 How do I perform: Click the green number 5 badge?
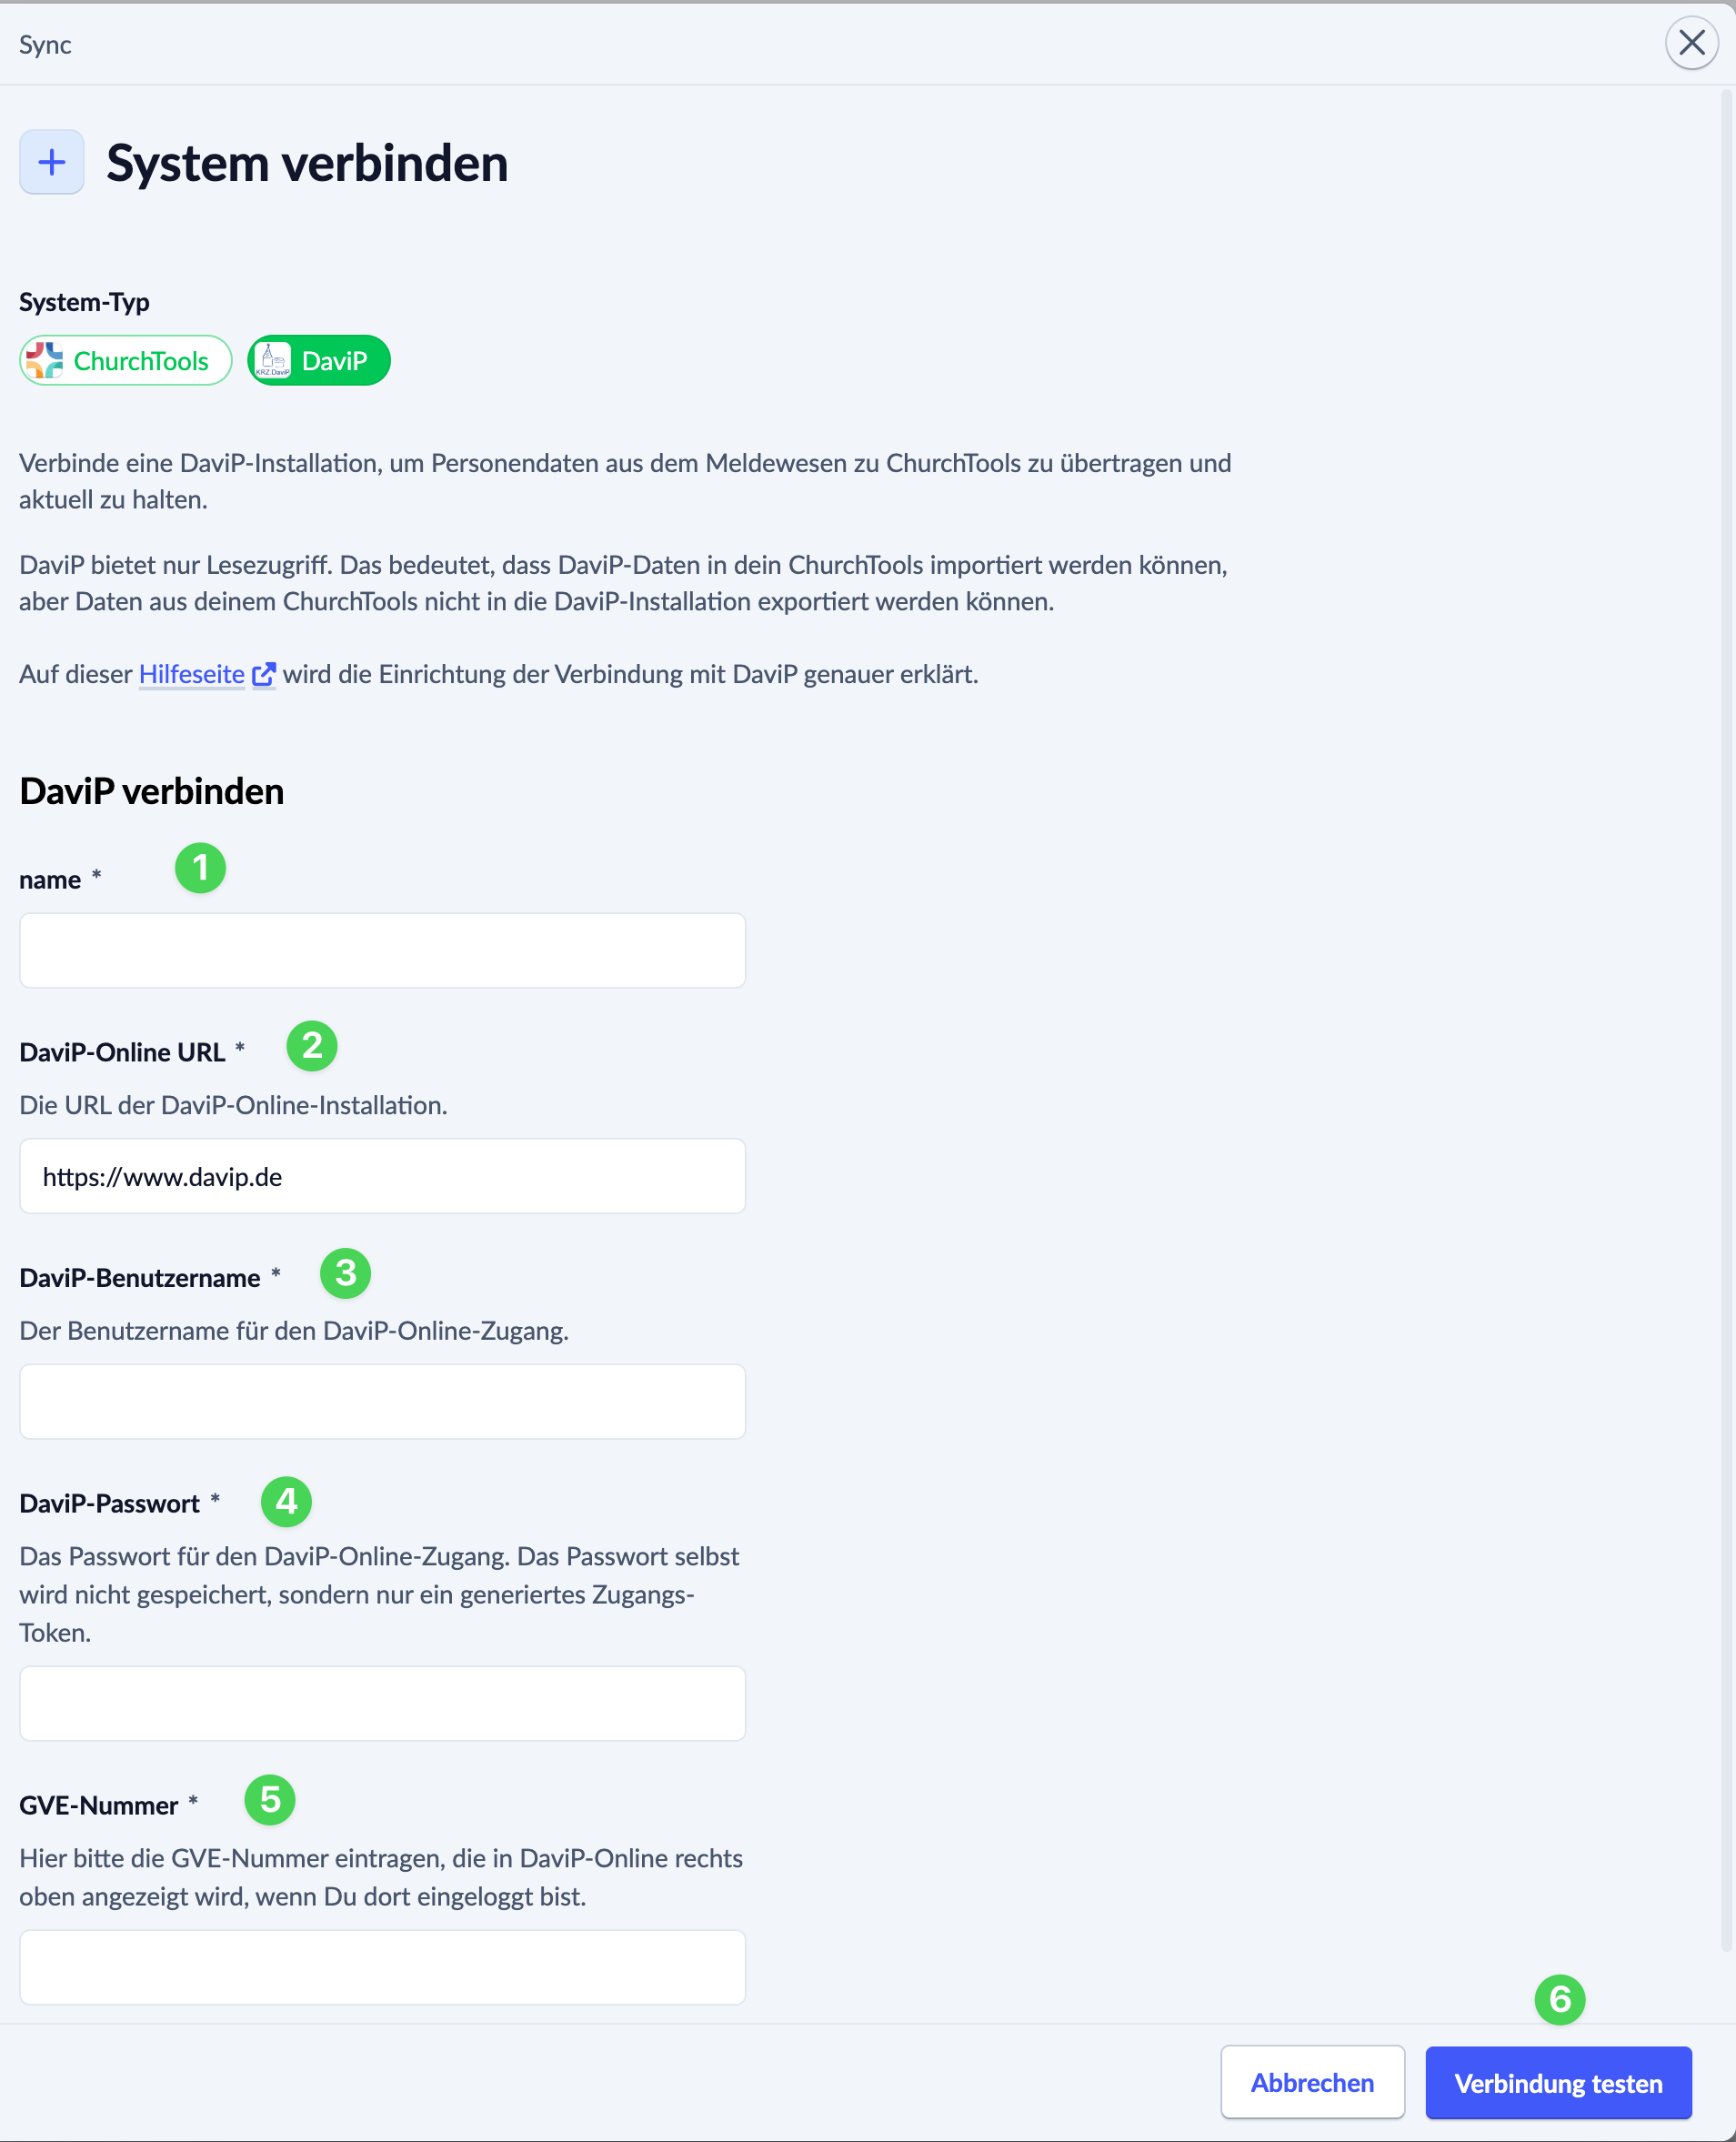click(270, 1800)
